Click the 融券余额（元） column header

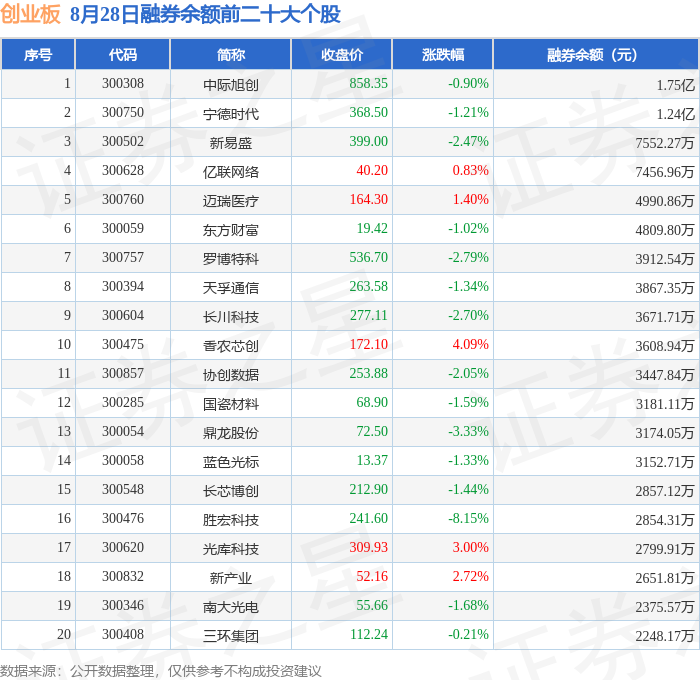(x=596, y=55)
